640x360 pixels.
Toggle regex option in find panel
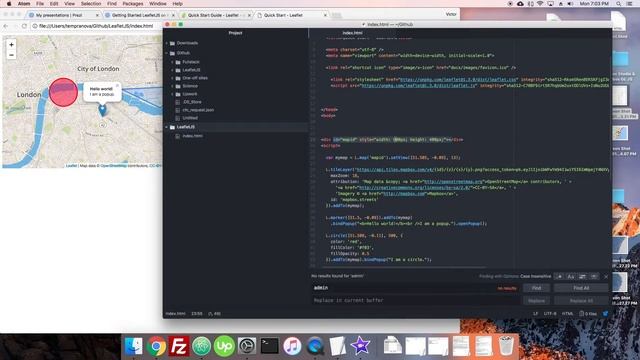pos(560,277)
